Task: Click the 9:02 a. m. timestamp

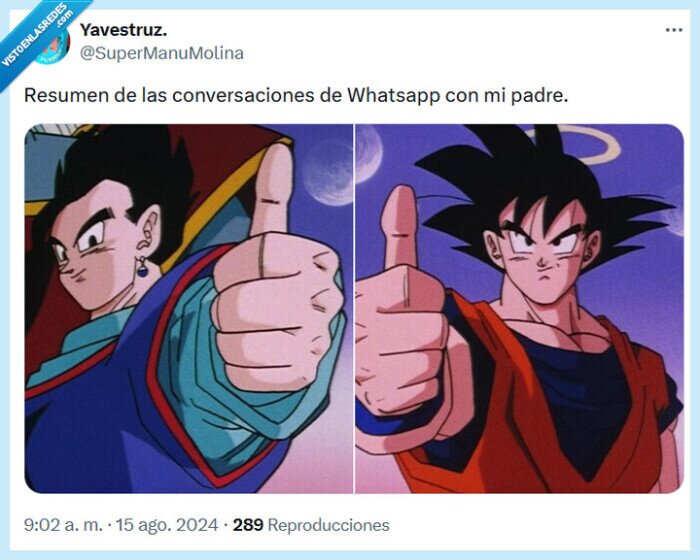Action: click(63, 525)
